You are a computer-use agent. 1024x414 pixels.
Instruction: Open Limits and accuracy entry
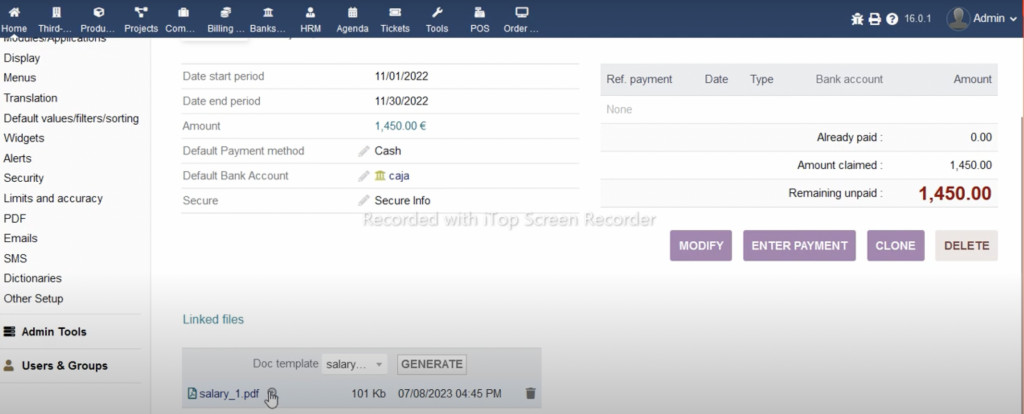tap(53, 198)
